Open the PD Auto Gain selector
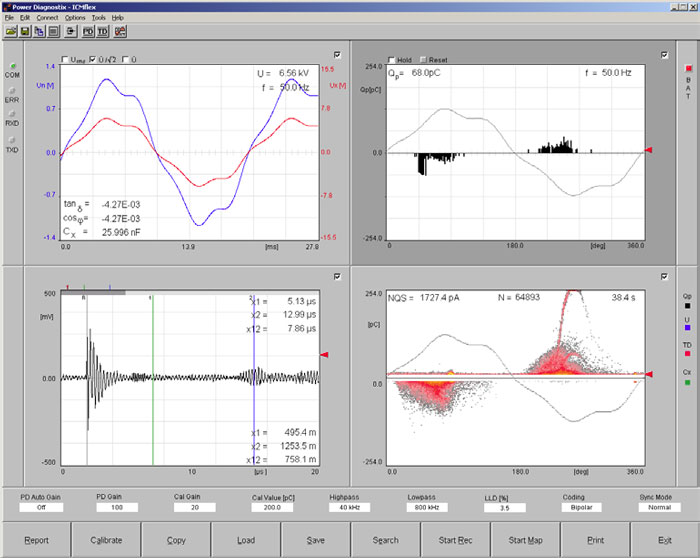Image resolution: width=700 pixels, height=558 pixels. [x=40, y=507]
